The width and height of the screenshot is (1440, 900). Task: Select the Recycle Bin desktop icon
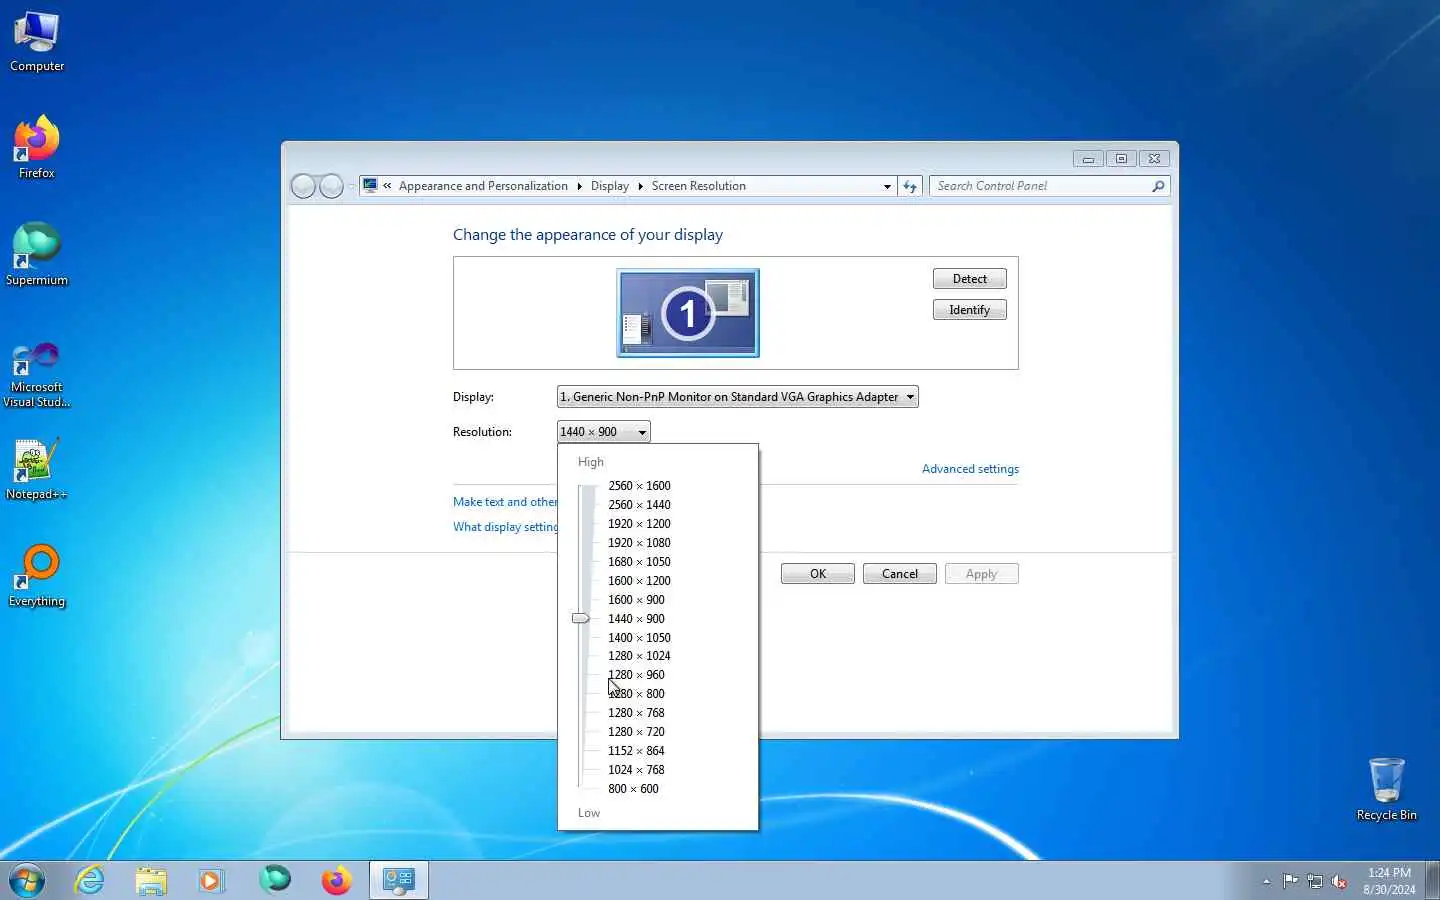pos(1386,790)
